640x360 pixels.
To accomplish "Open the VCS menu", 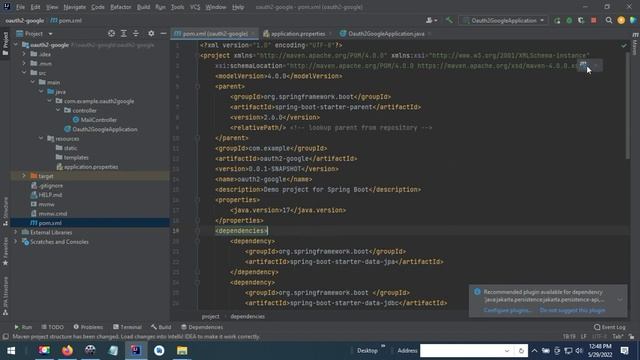I will (195, 7).
